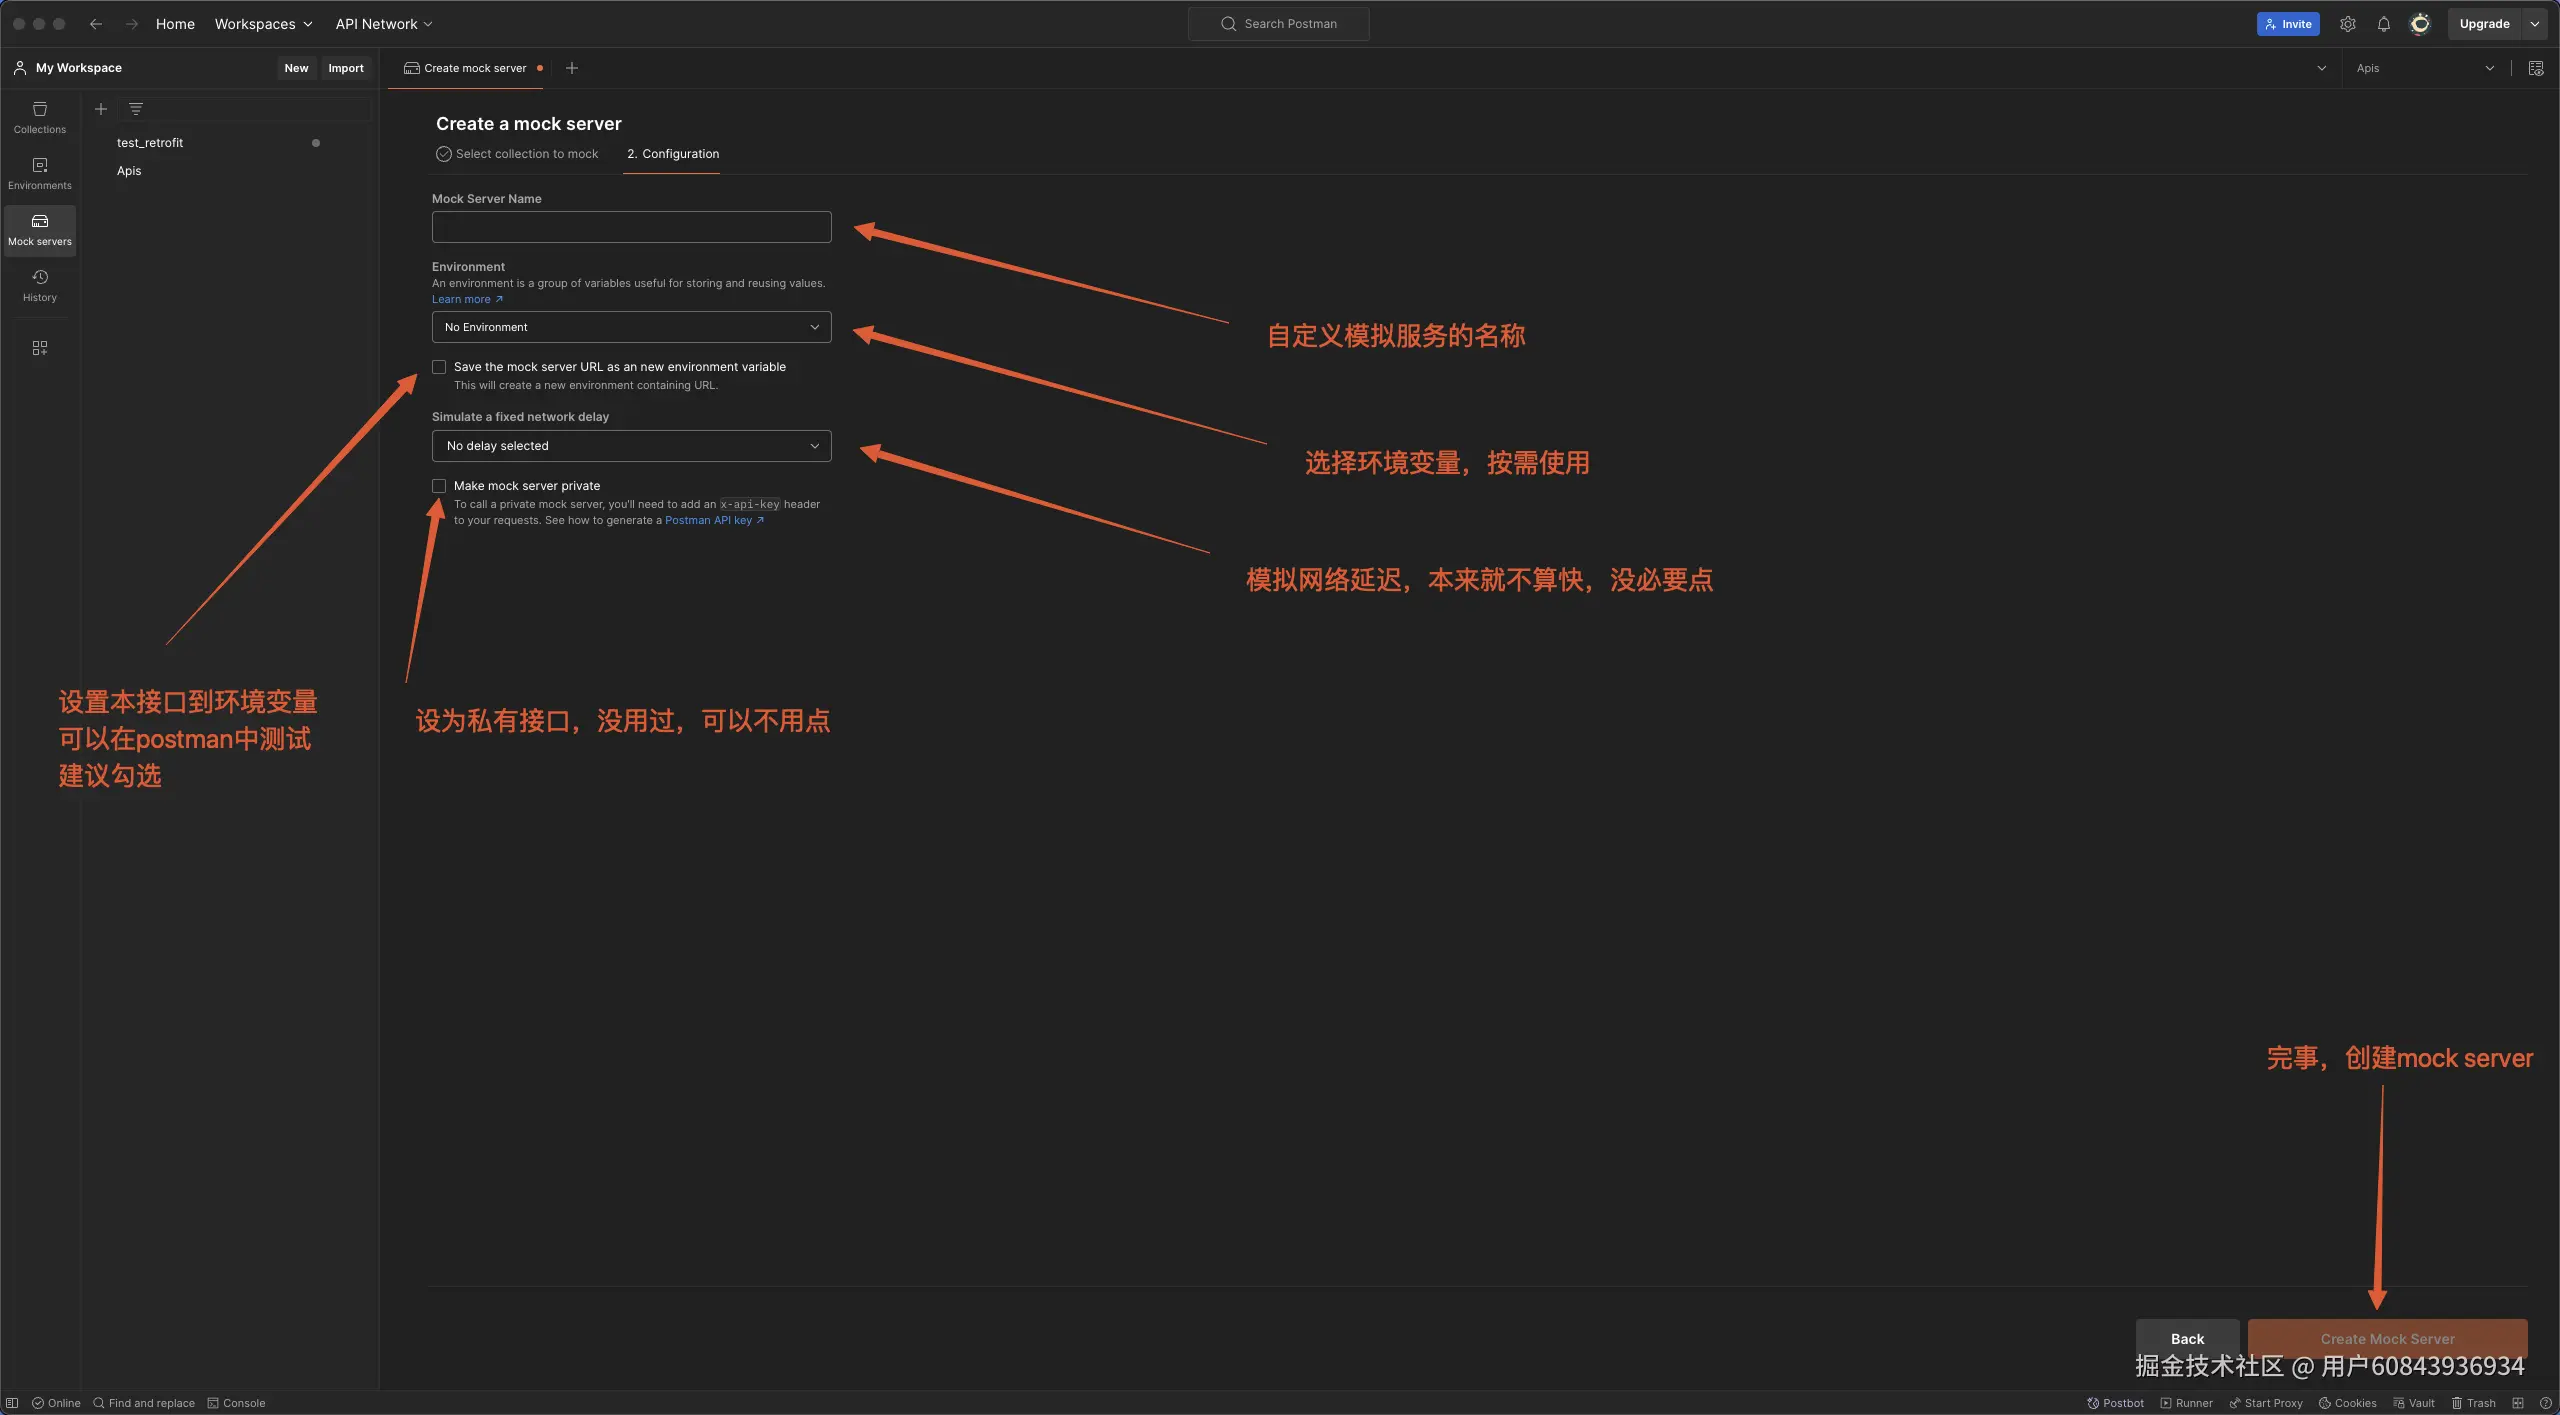This screenshot has width=2560, height=1415.
Task: Click the Back button
Action: click(x=2186, y=1338)
